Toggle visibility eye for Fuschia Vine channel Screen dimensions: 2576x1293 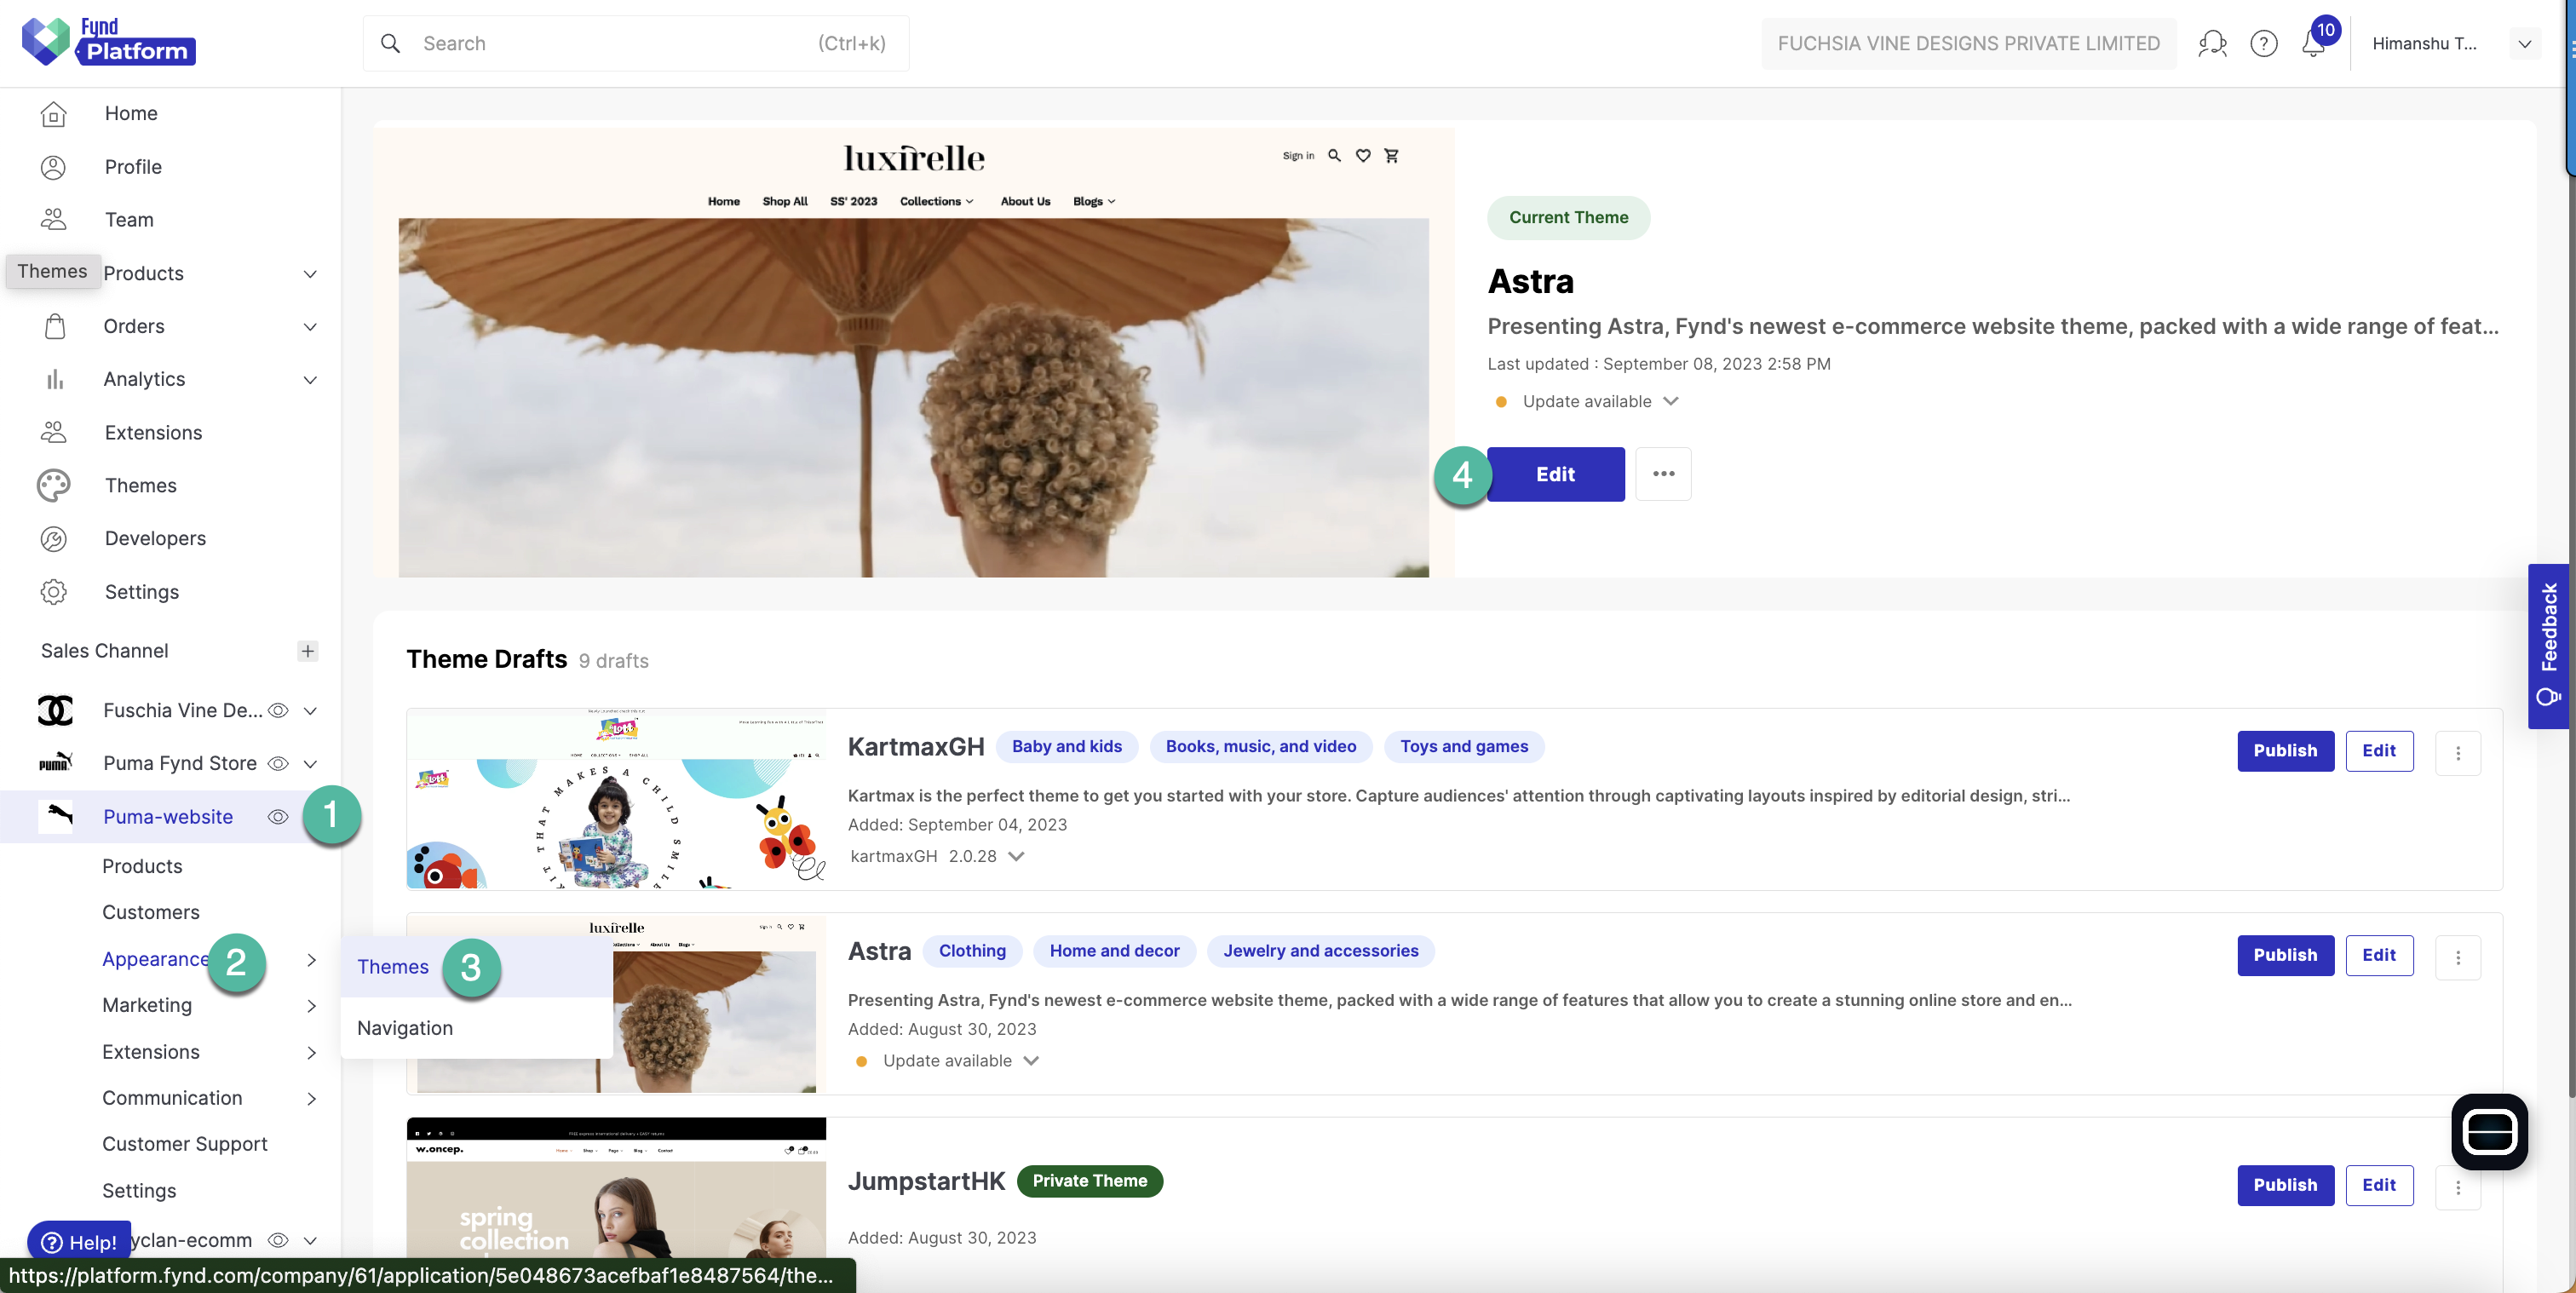279,710
